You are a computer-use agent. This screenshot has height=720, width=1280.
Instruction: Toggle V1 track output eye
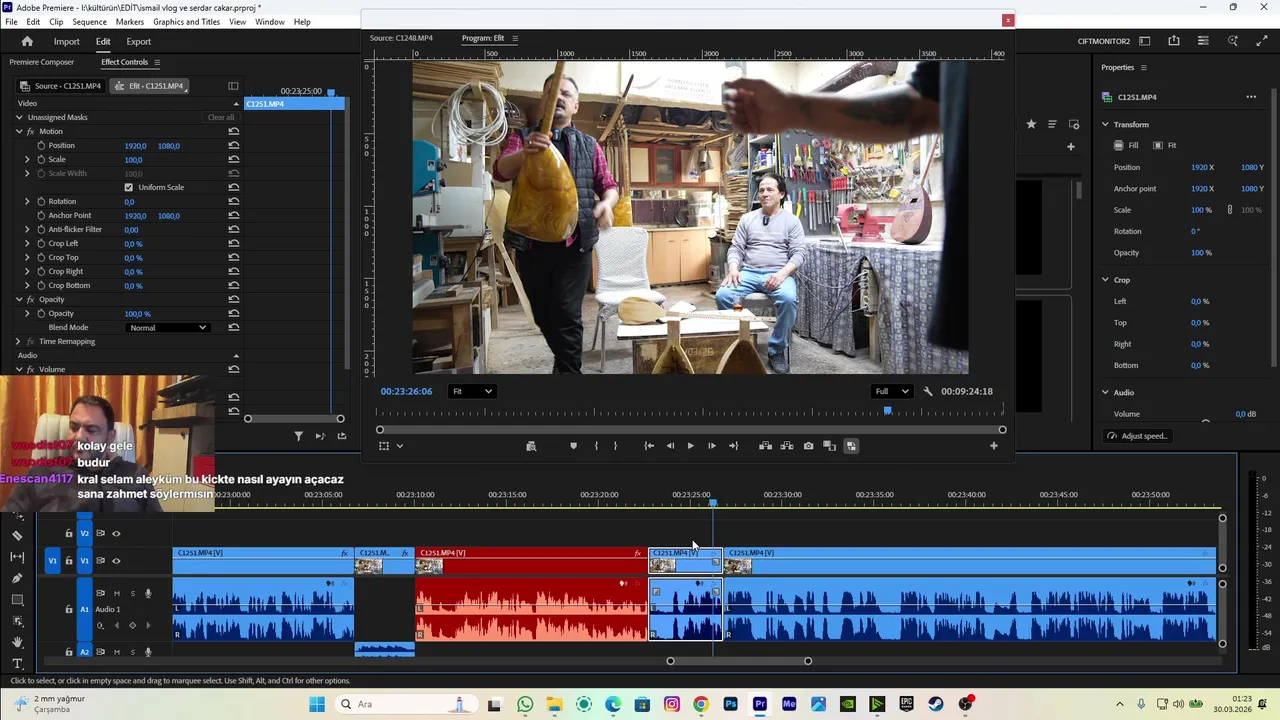point(116,561)
